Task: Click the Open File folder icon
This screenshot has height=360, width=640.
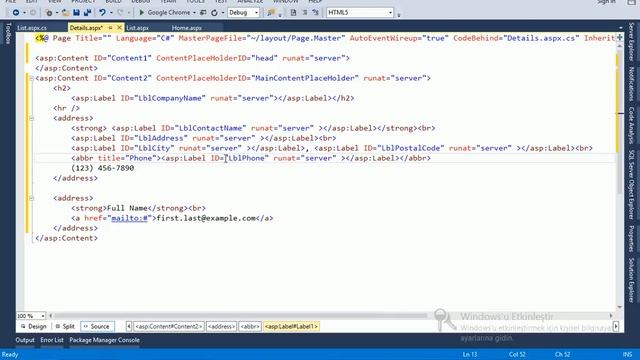Action: pyautogui.click(x=65, y=13)
